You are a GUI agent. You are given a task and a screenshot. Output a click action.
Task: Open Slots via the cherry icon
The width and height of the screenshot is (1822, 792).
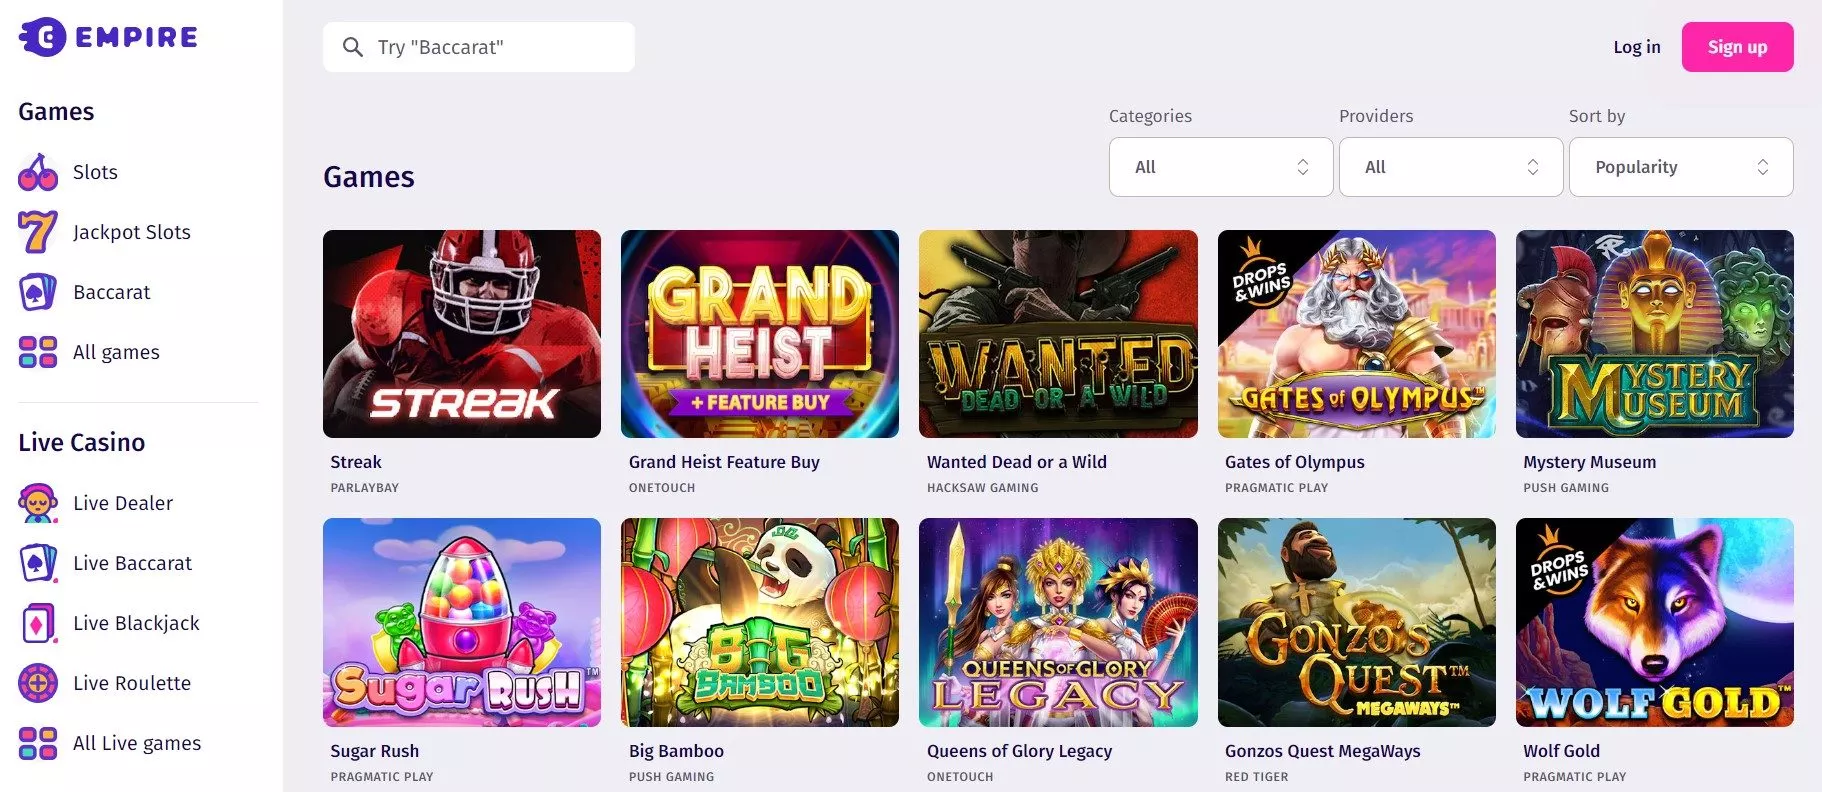(38, 172)
